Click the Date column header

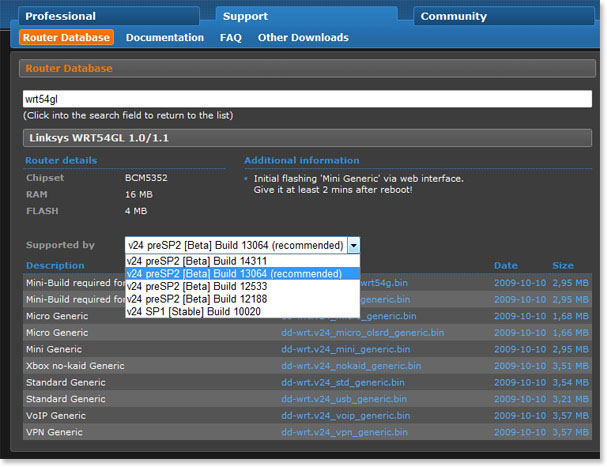pos(506,266)
